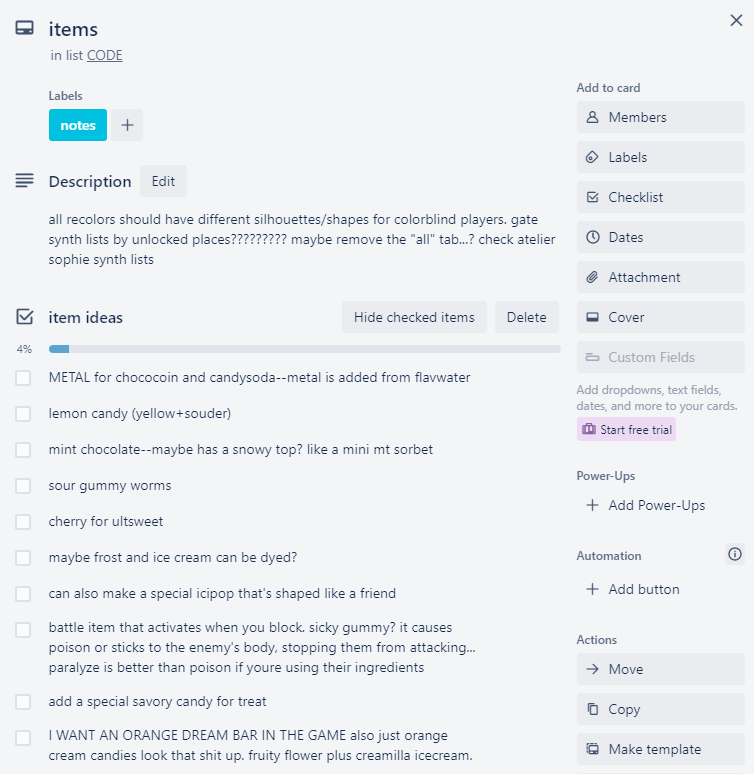Add an Attachment using the paperclip button
Viewport: 754px width, 774px height.
tap(660, 277)
